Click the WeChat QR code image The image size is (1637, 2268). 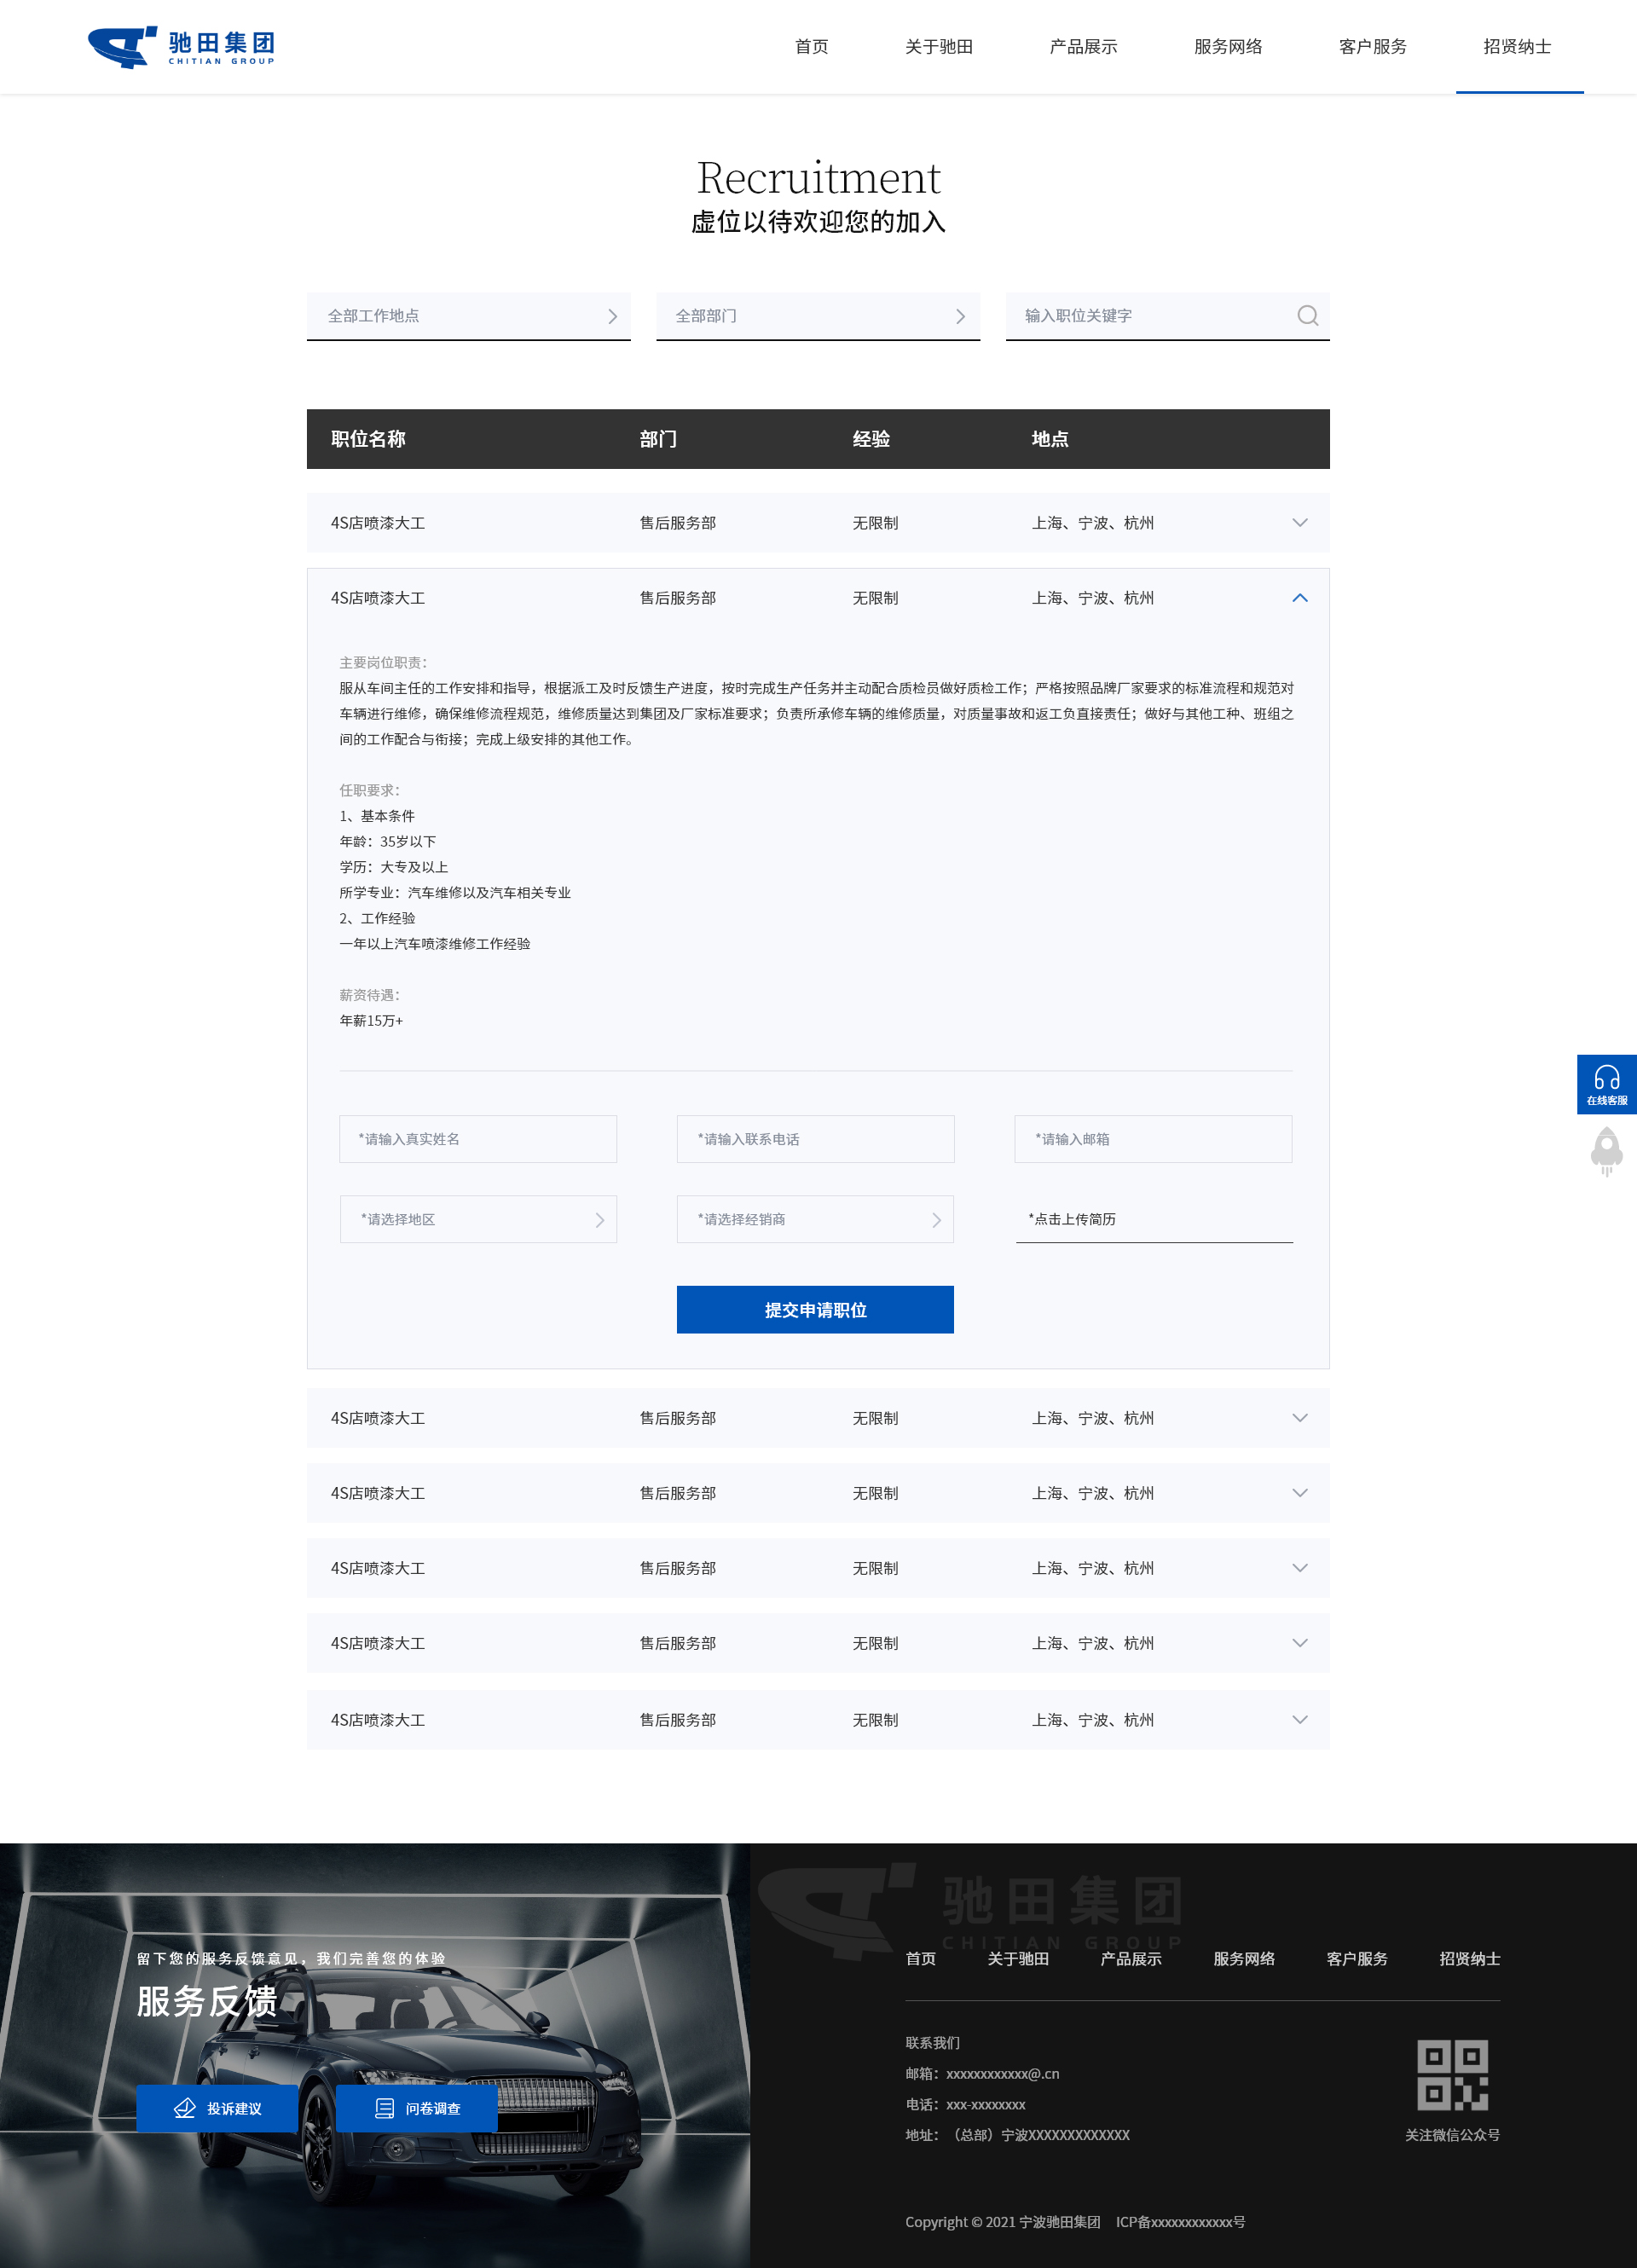(1452, 2075)
